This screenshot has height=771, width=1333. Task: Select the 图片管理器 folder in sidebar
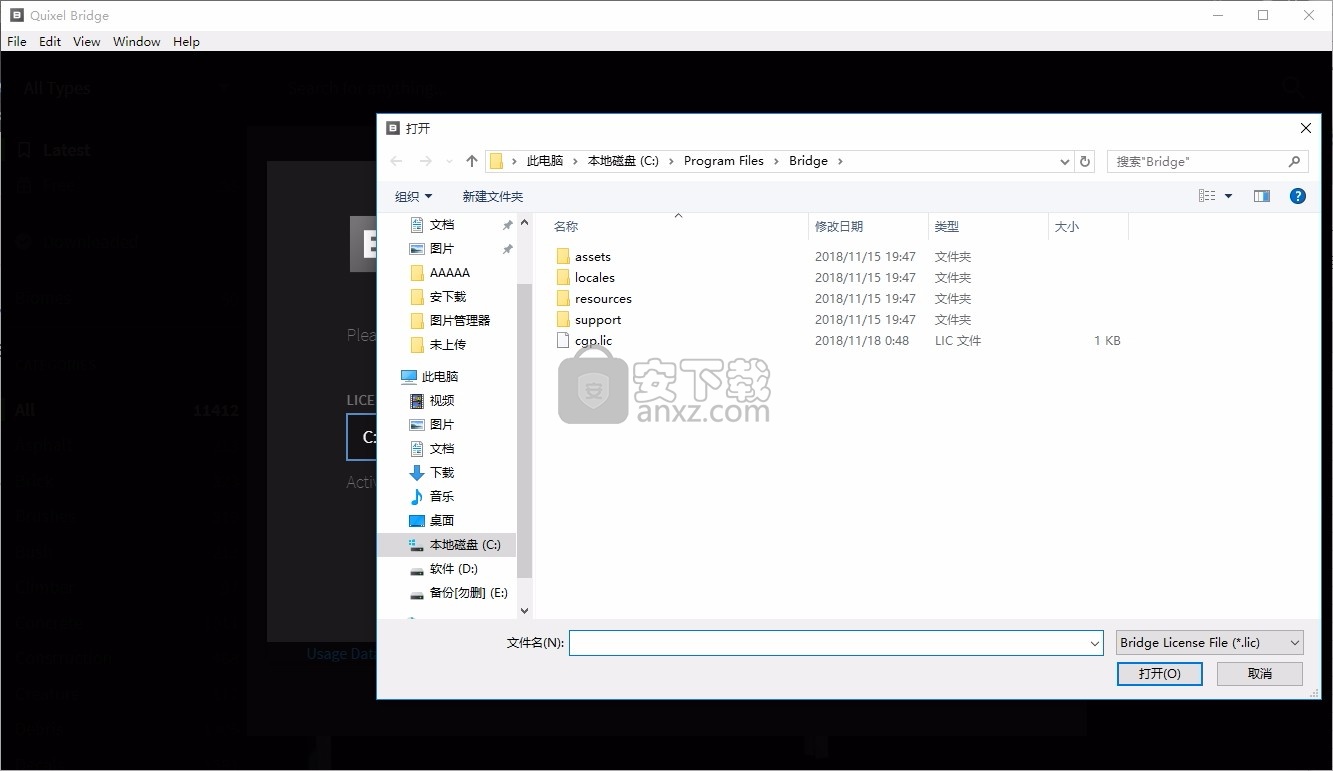(x=459, y=321)
